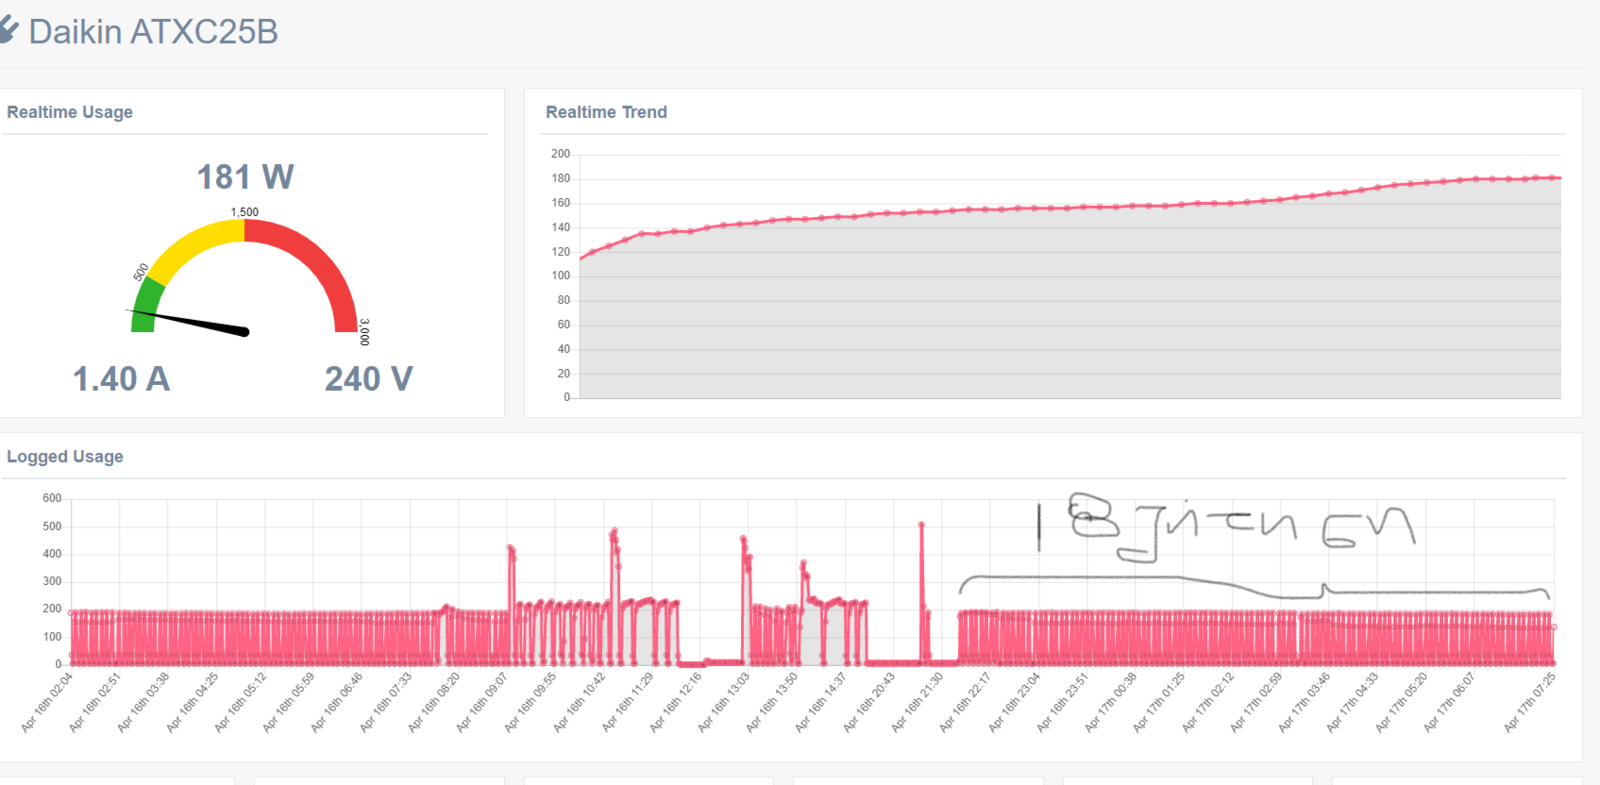1600x785 pixels.
Task: Click the Apr 17th 00:38 axis label
Action: [1110, 703]
